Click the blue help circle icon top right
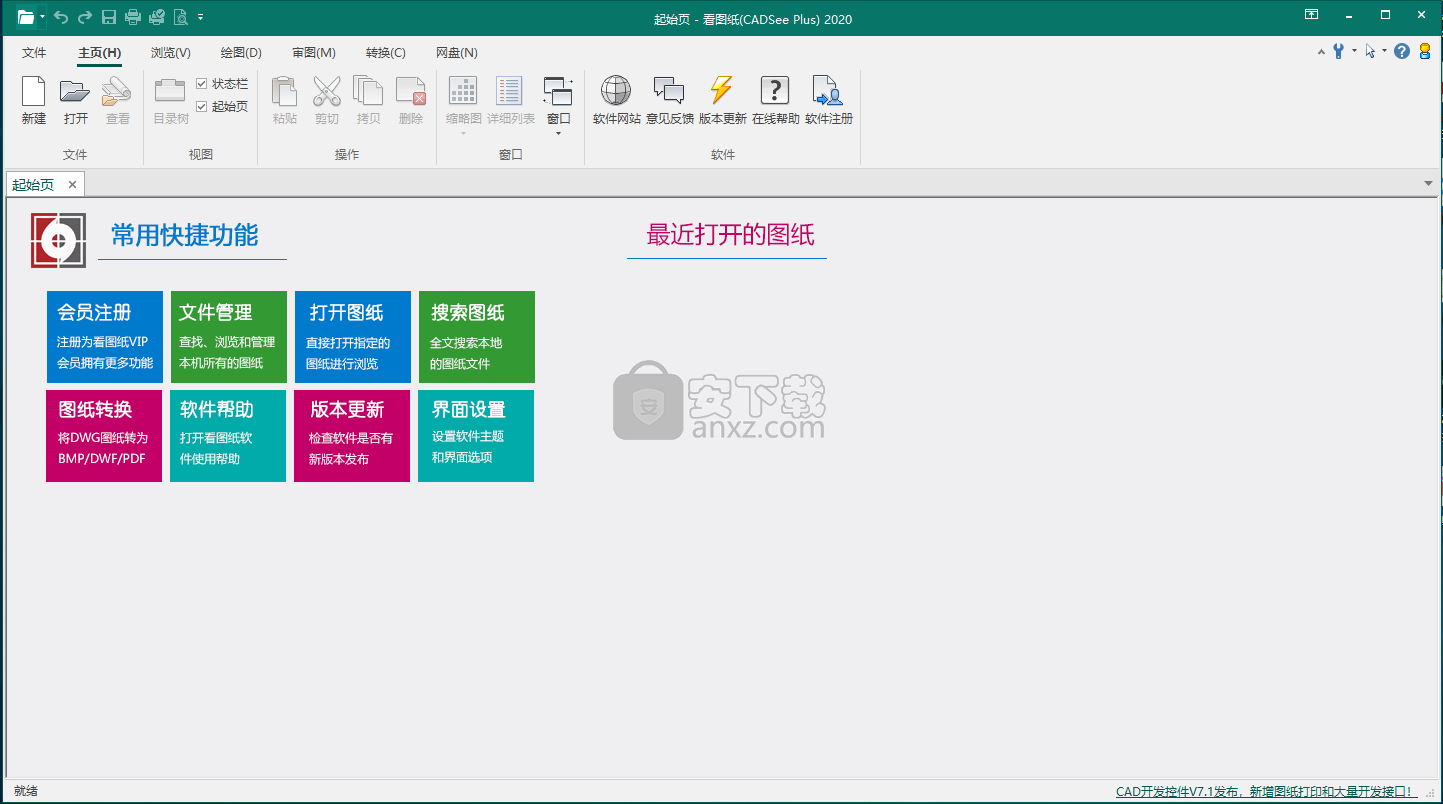The image size is (1443, 804). pyautogui.click(x=1402, y=51)
